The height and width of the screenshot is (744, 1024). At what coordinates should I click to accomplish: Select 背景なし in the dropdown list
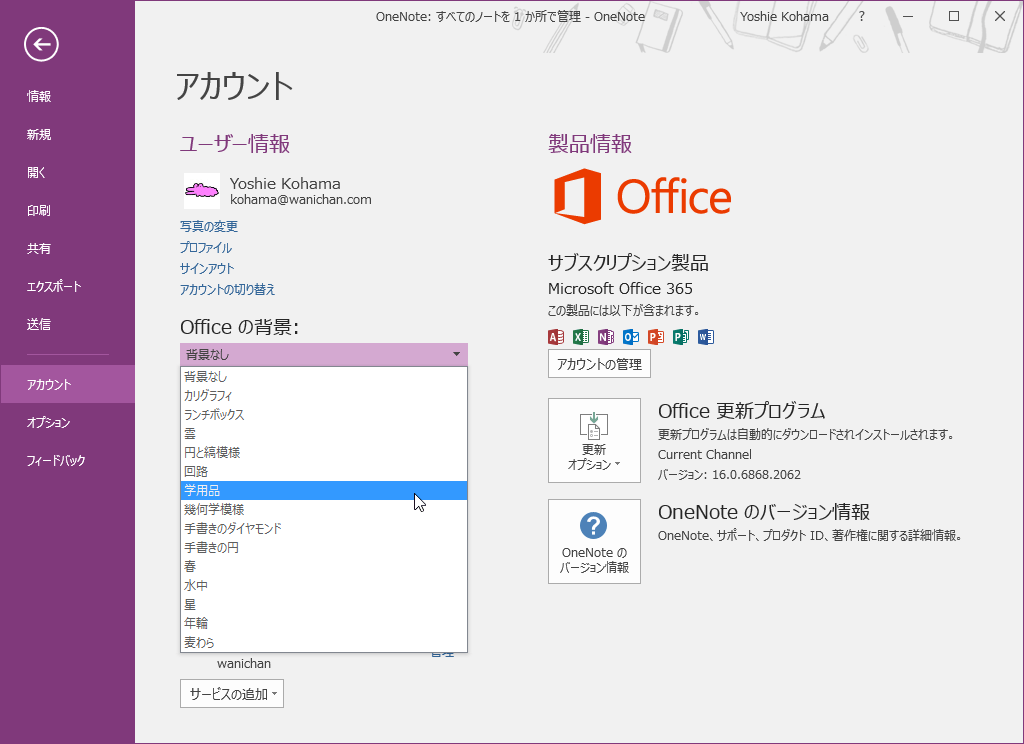click(324, 377)
